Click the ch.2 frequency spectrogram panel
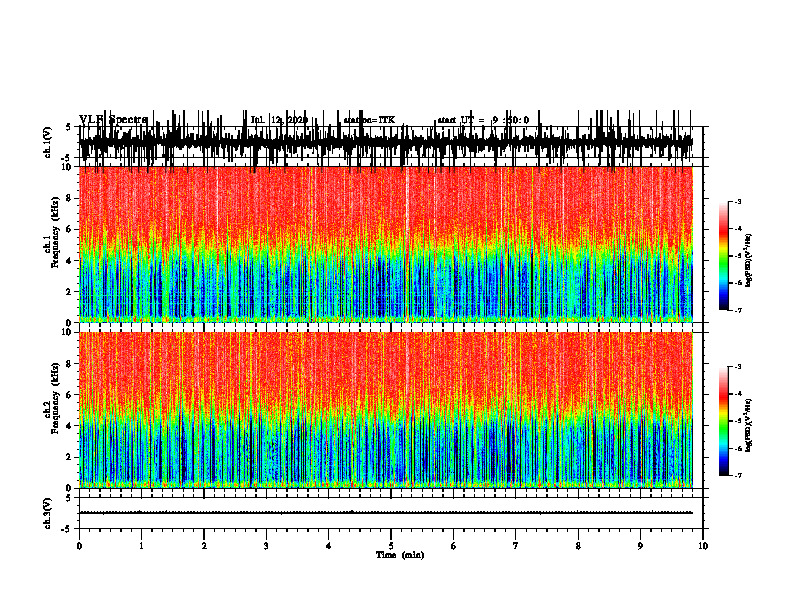The height and width of the screenshot is (612, 792). (x=391, y=410)
